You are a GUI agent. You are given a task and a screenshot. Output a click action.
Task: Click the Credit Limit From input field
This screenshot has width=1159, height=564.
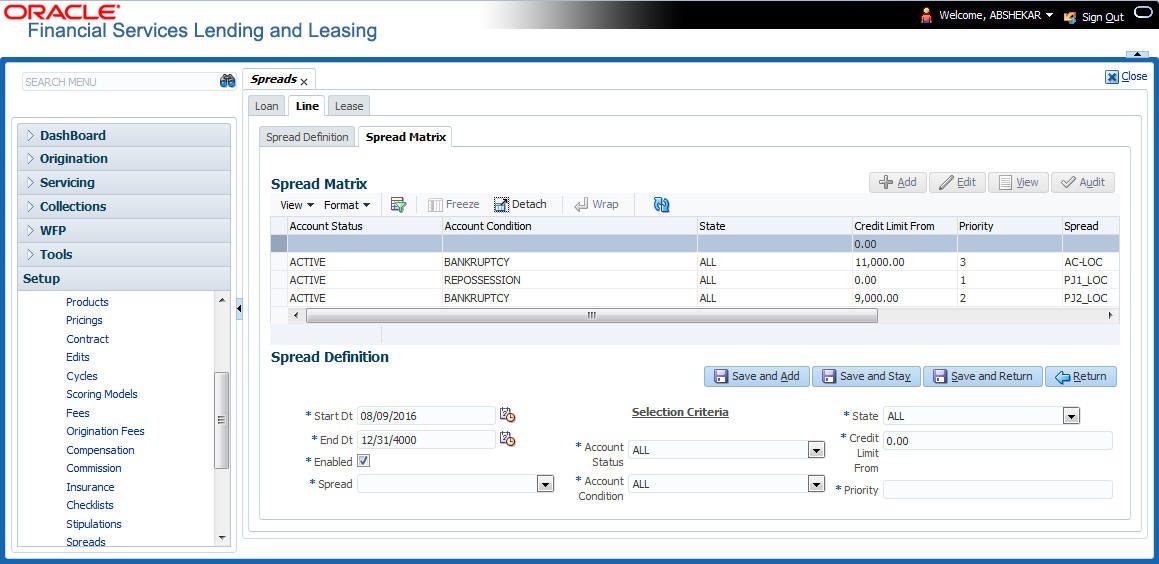click(x=998, y=441)
